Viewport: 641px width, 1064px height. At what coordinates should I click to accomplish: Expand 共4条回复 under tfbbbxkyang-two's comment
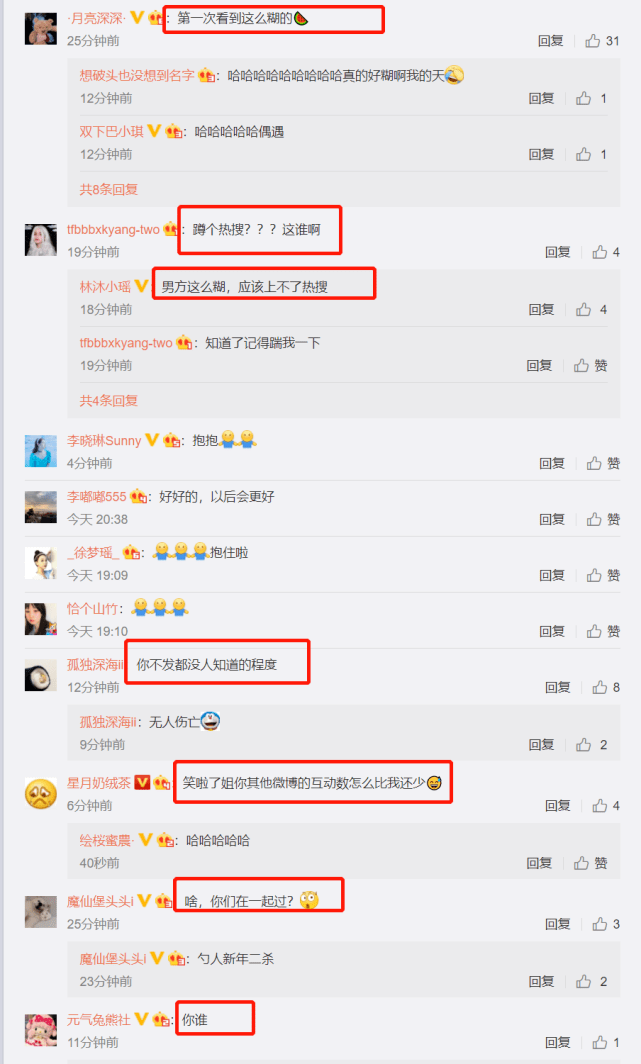pyautogui.click(x=109, y=400)
